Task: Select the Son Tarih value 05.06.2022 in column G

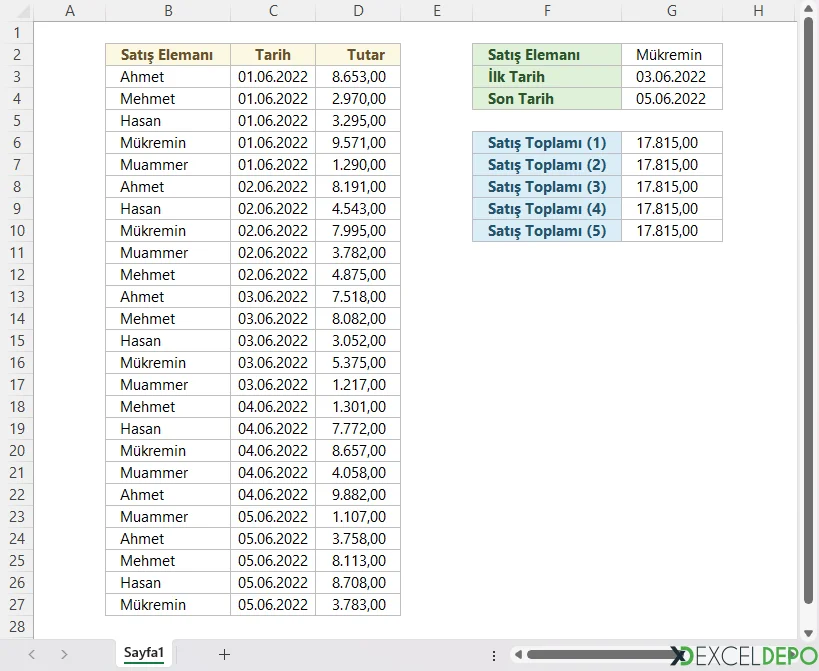Action: coord(671,99)
